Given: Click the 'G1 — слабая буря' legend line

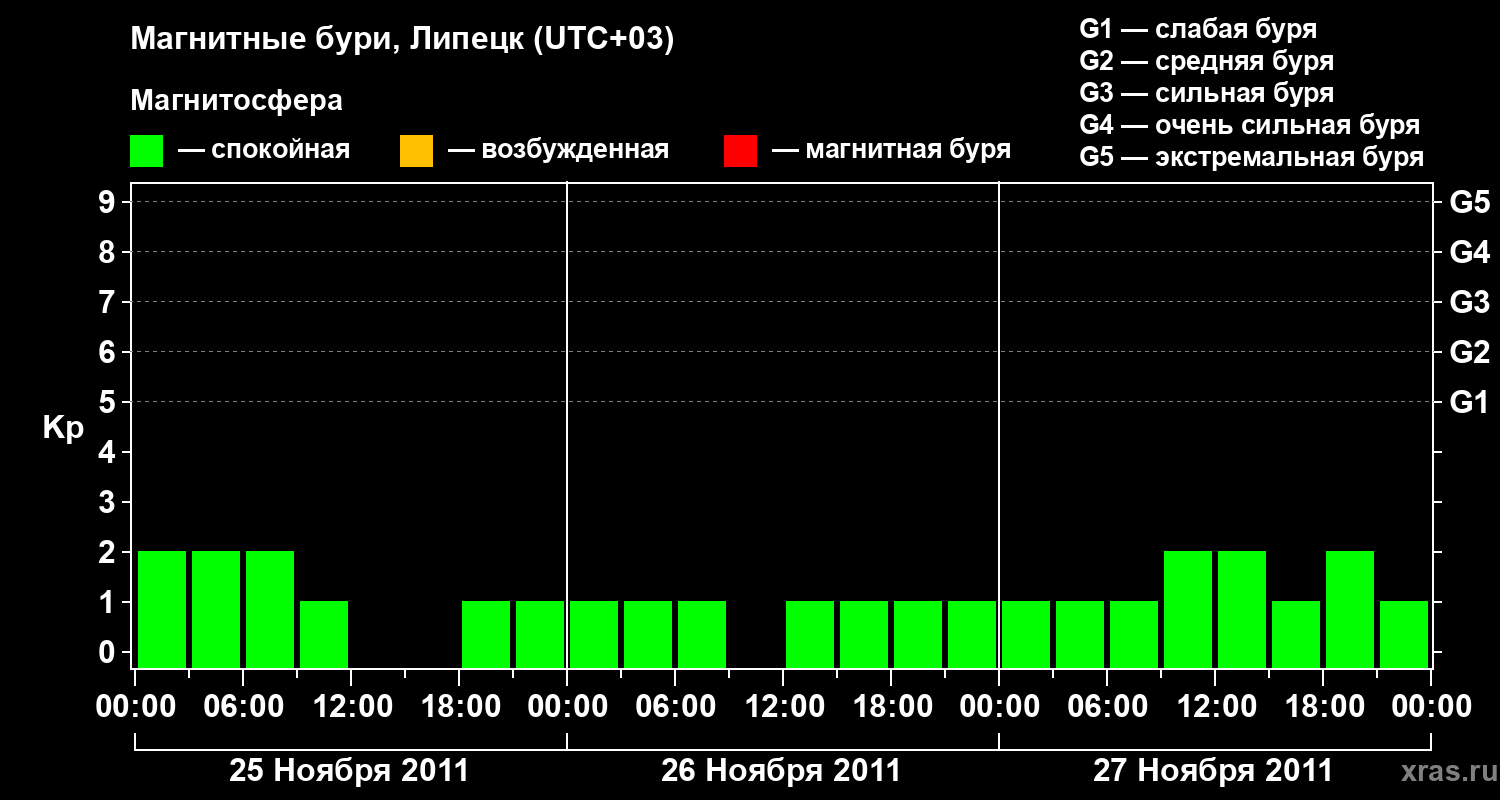Looking at the screenshot, I should (x=1198, y=29).
